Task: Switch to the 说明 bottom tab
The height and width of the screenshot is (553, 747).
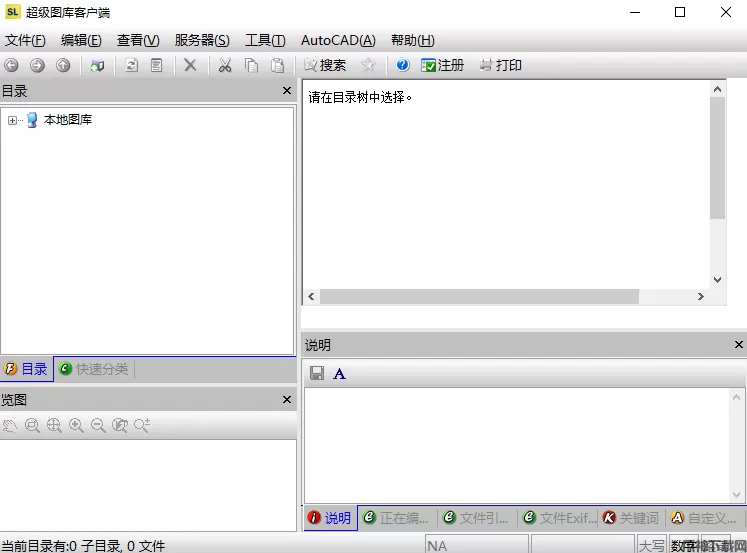Action: point(330,518)
